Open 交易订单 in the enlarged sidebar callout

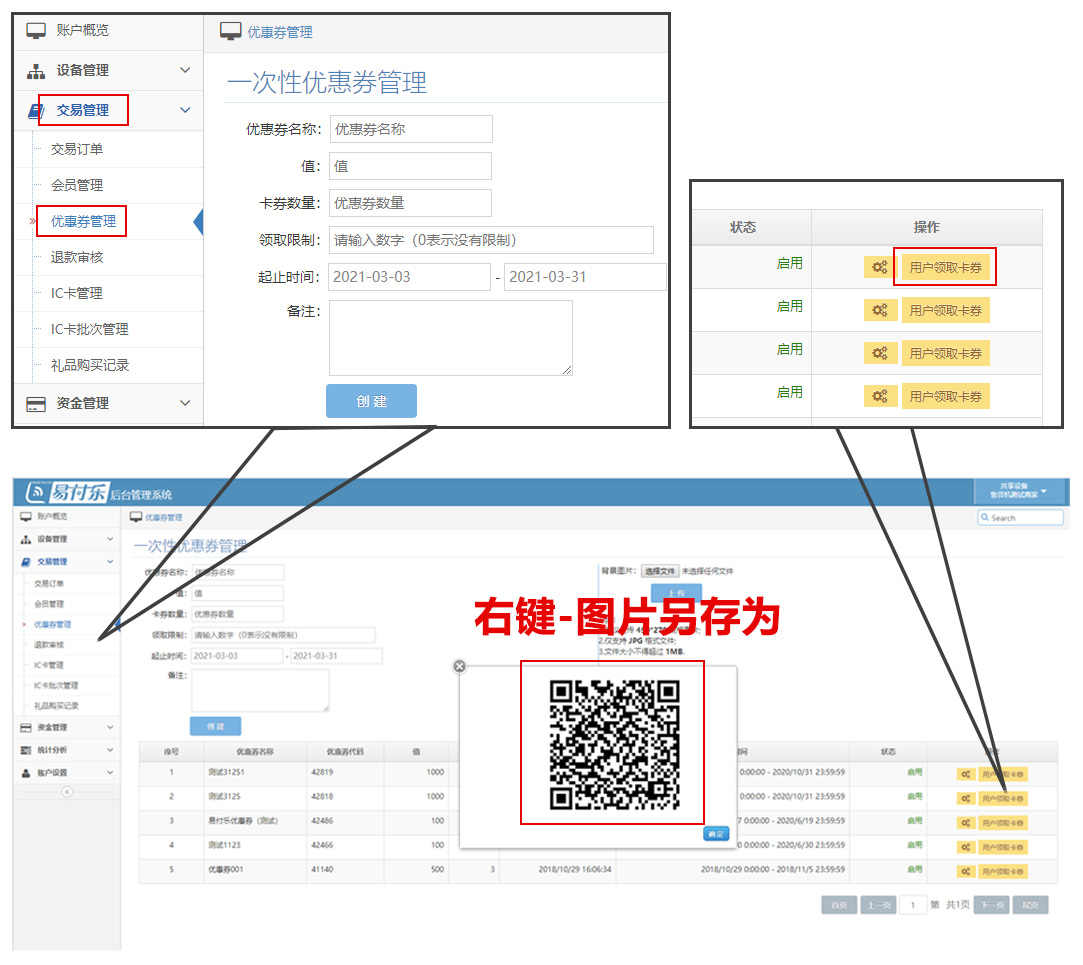77,149
